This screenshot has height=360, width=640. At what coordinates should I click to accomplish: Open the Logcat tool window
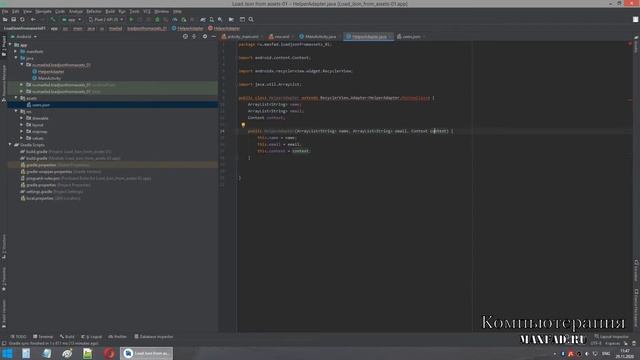point(92,337)
